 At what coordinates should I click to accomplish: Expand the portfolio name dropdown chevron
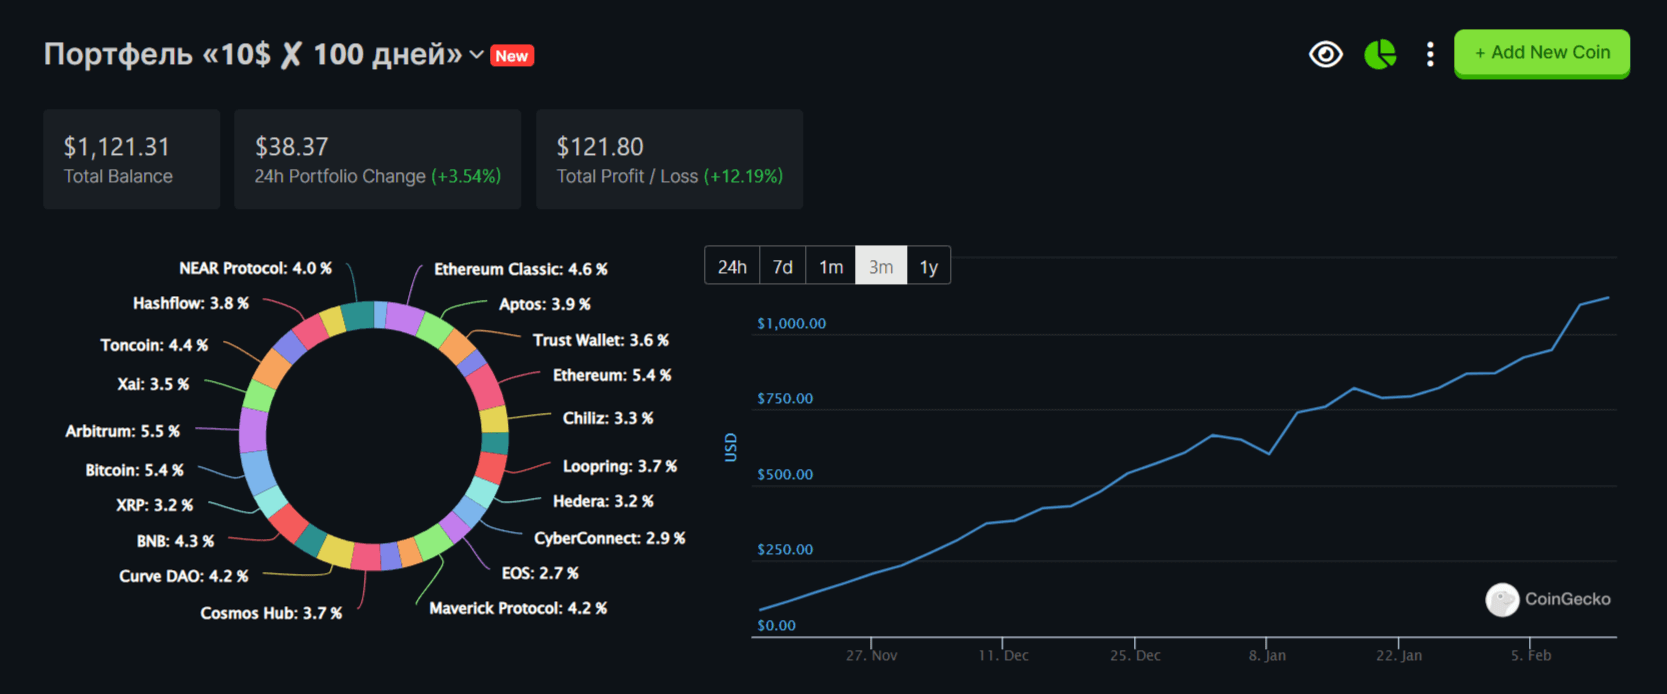click(x=477, y=55)
